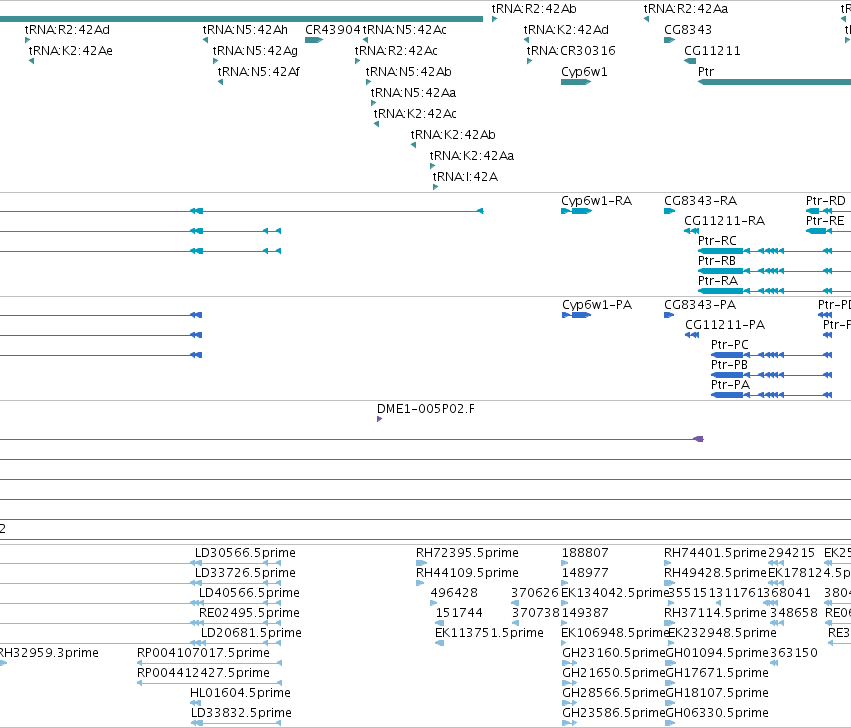Select the Ptr-RE transcript label
This screenshot has height=728, width=851.
pyautogui.click(x=825, y=221)
